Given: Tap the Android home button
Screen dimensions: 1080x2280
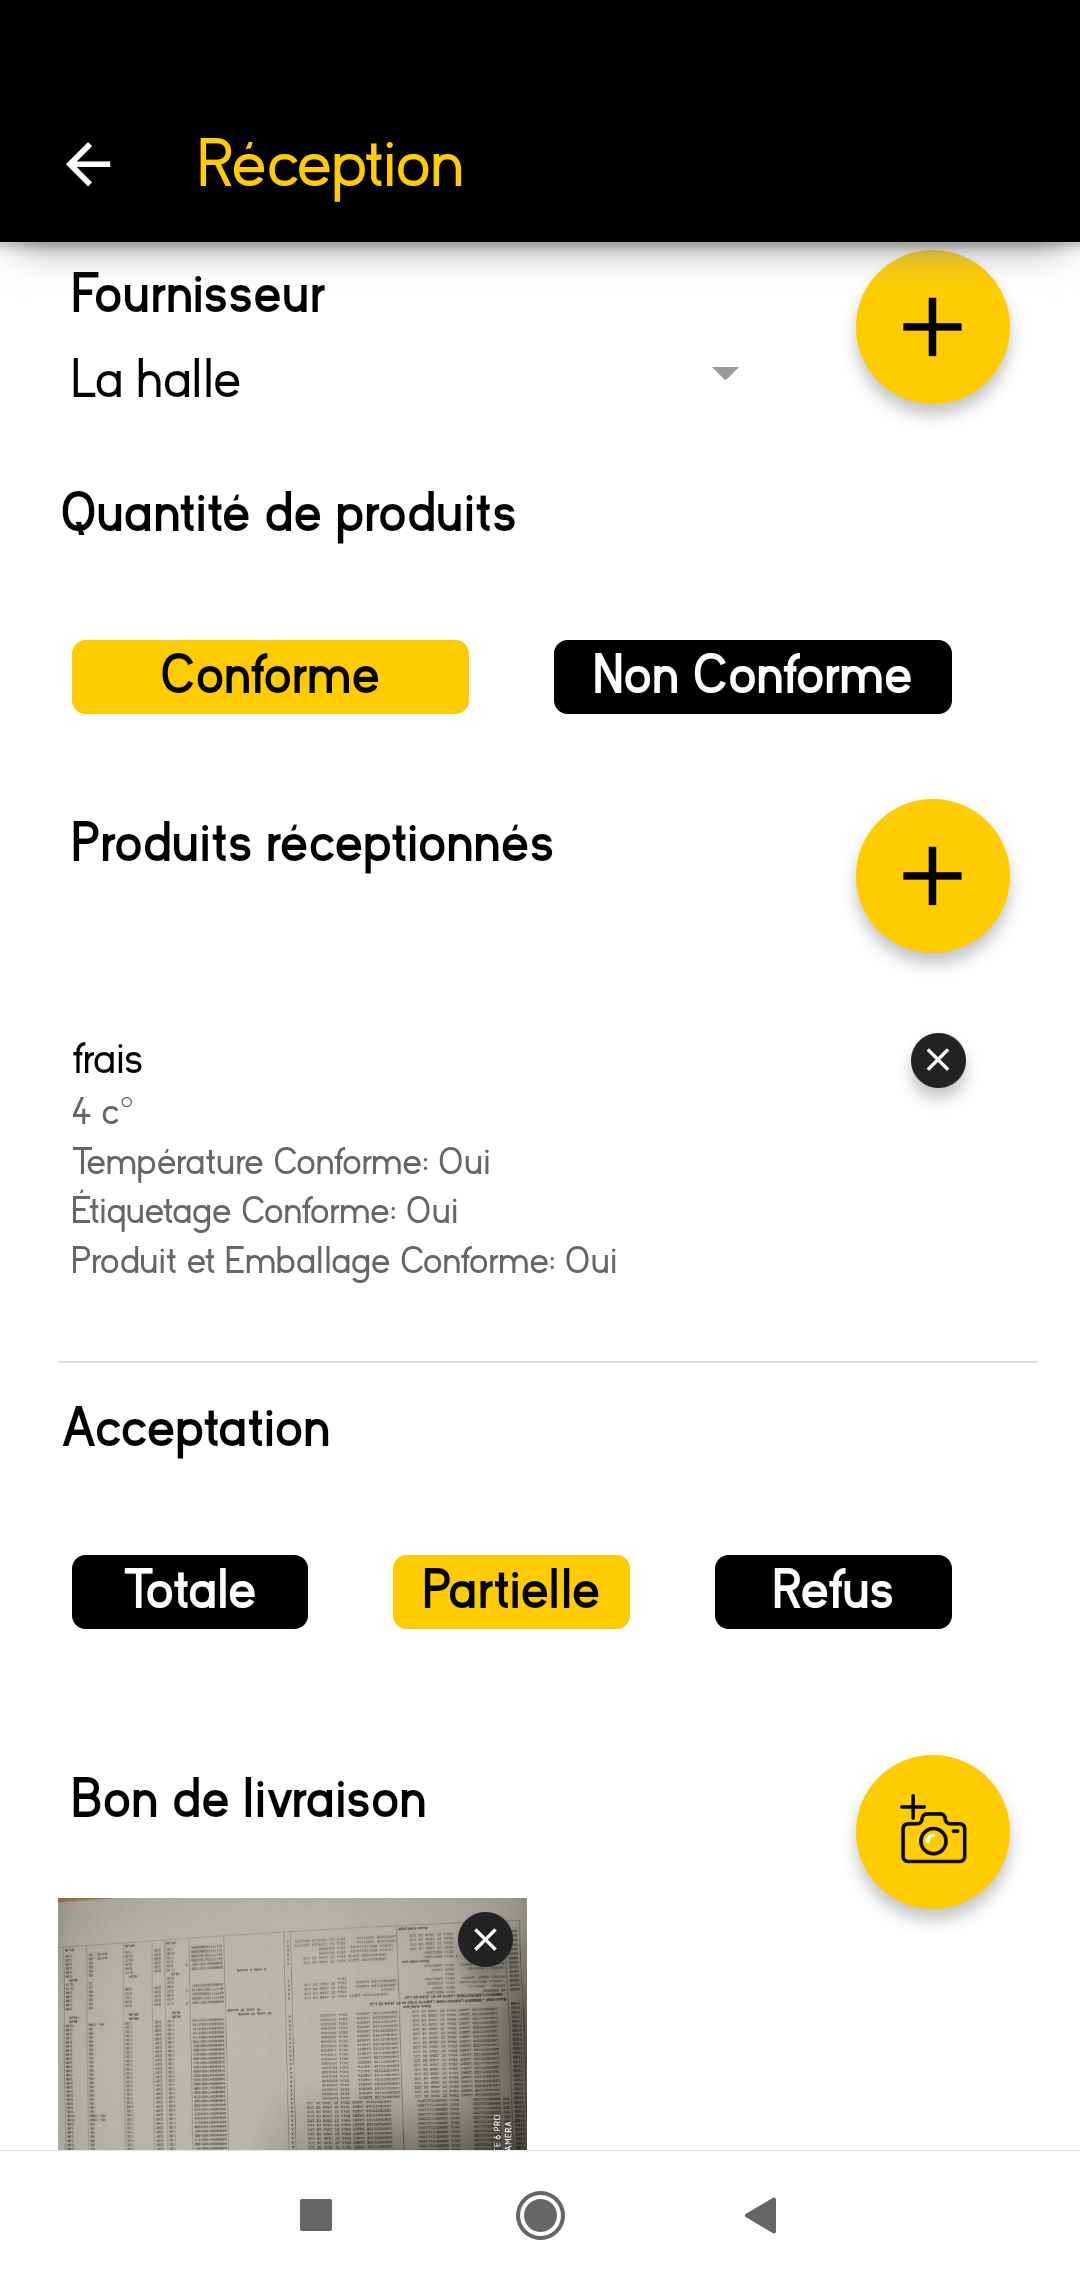Looking at the screenshot, I should 540,2215.
